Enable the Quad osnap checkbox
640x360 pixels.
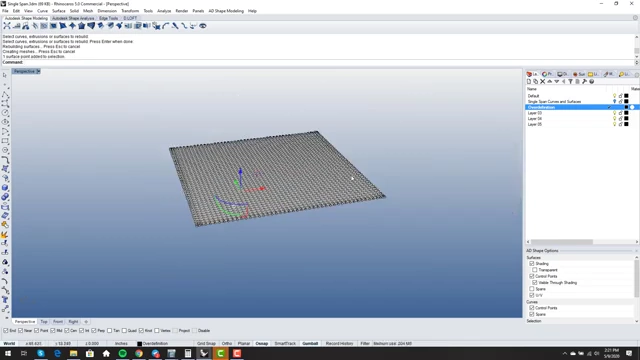124,331
